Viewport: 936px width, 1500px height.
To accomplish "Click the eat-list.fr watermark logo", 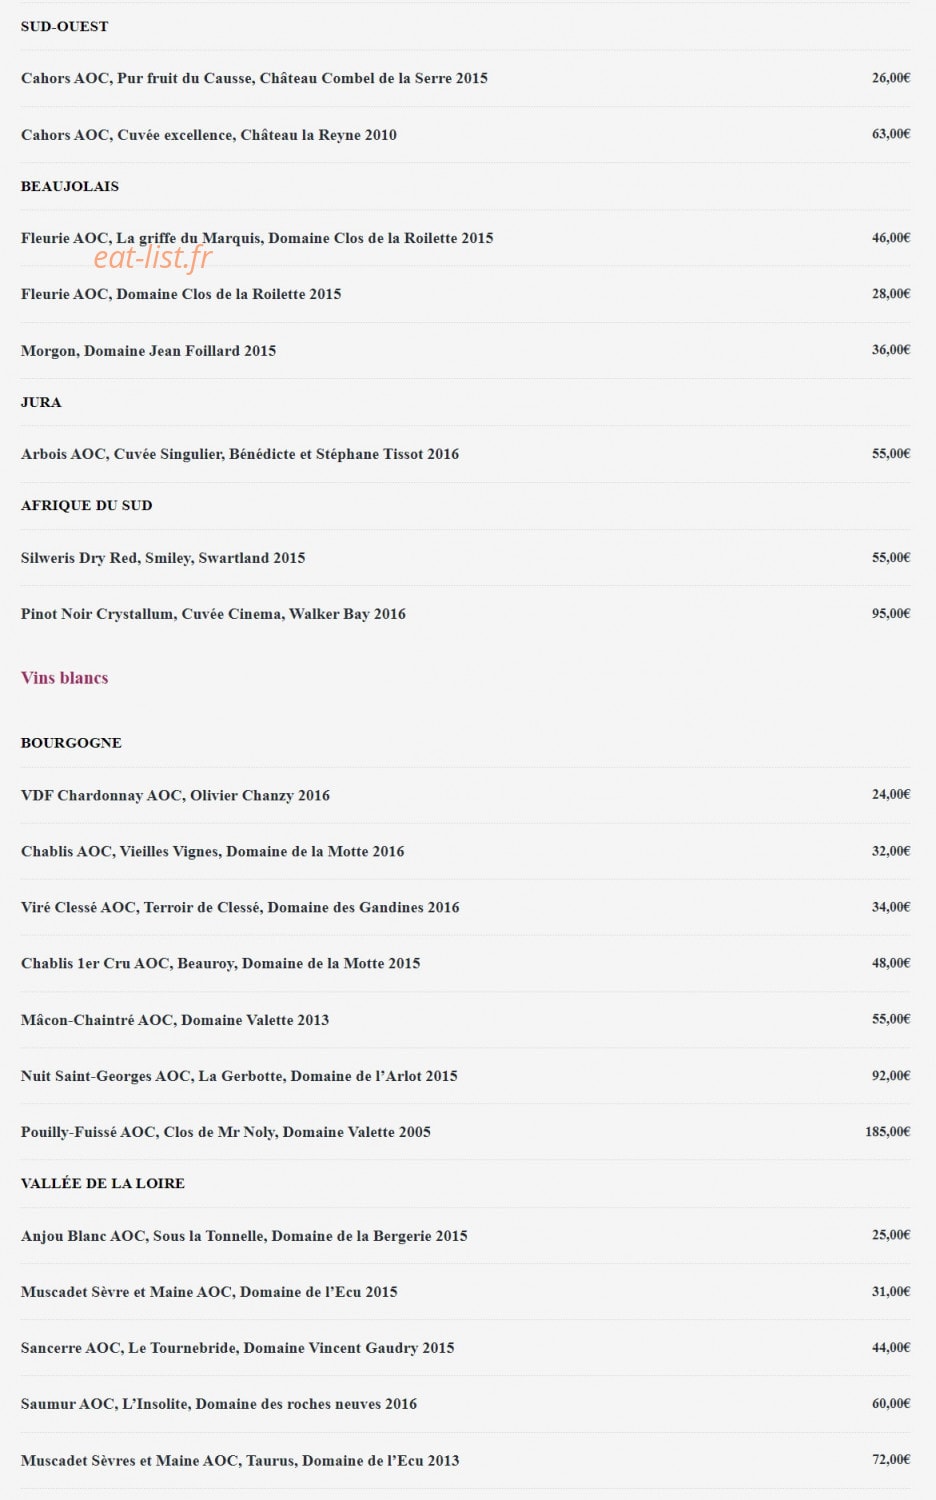I will tap(153, 258).
